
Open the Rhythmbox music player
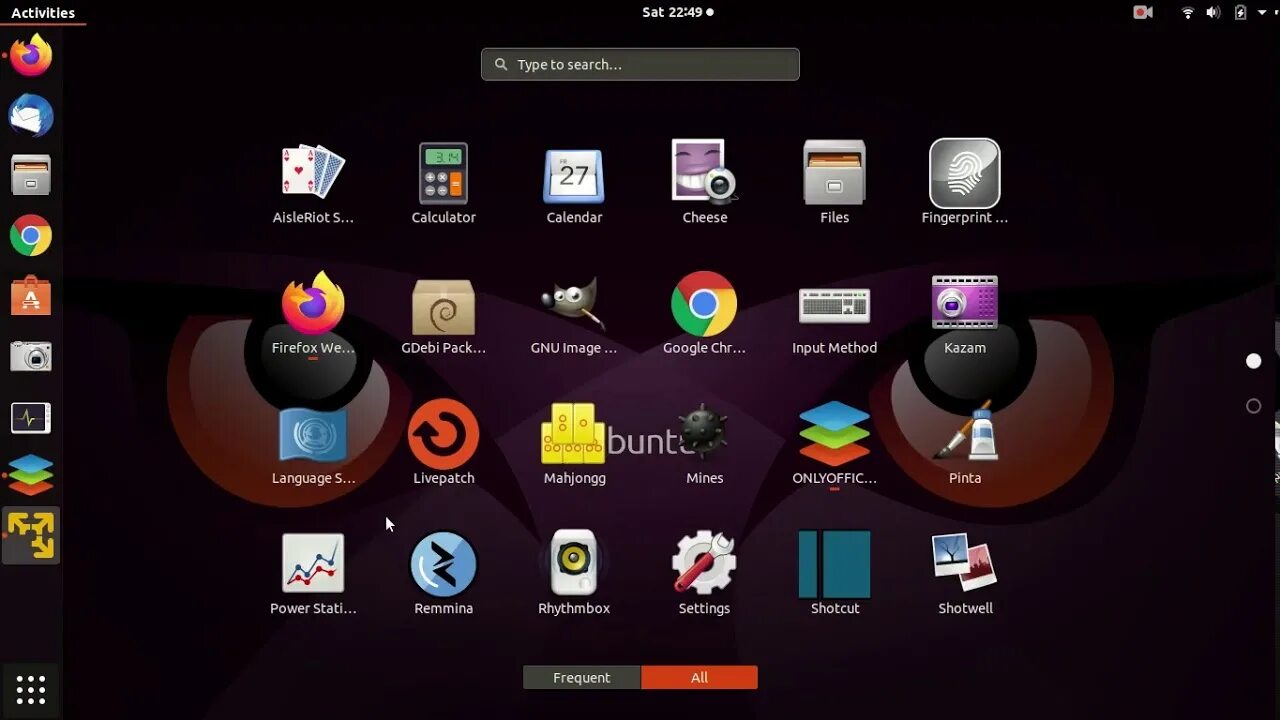[x=574, y=573]
